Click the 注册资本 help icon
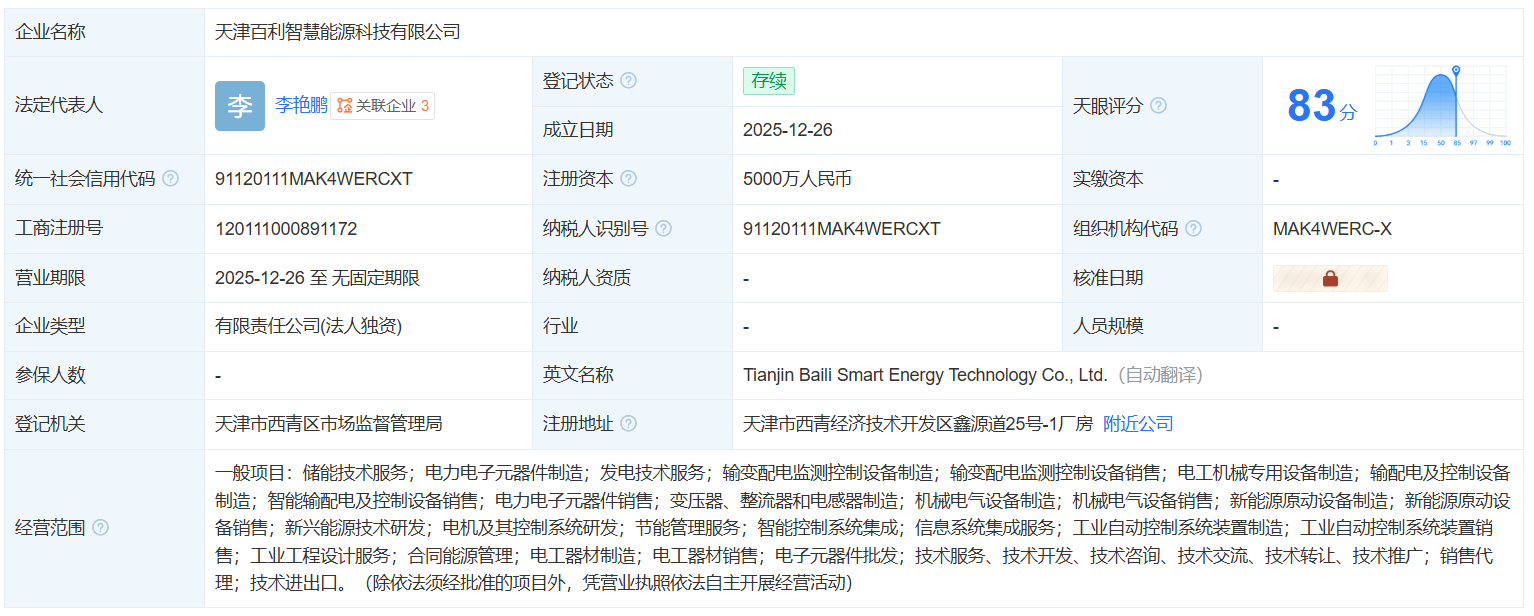 point(627,178)
